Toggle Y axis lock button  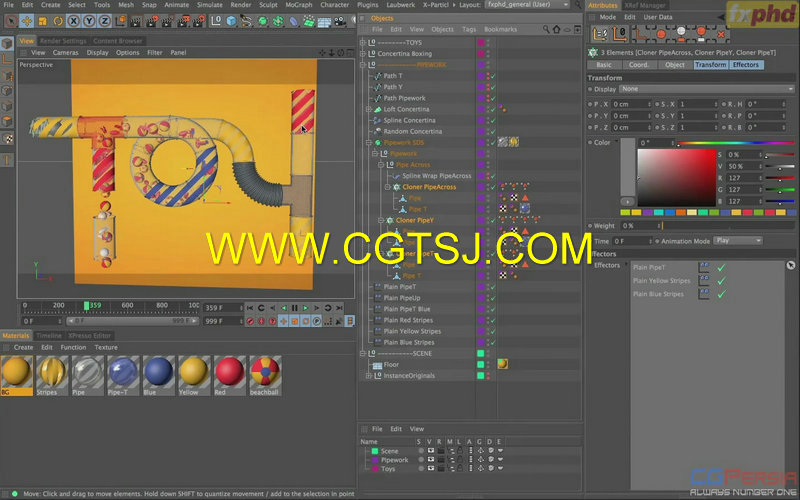coord(89,21)
